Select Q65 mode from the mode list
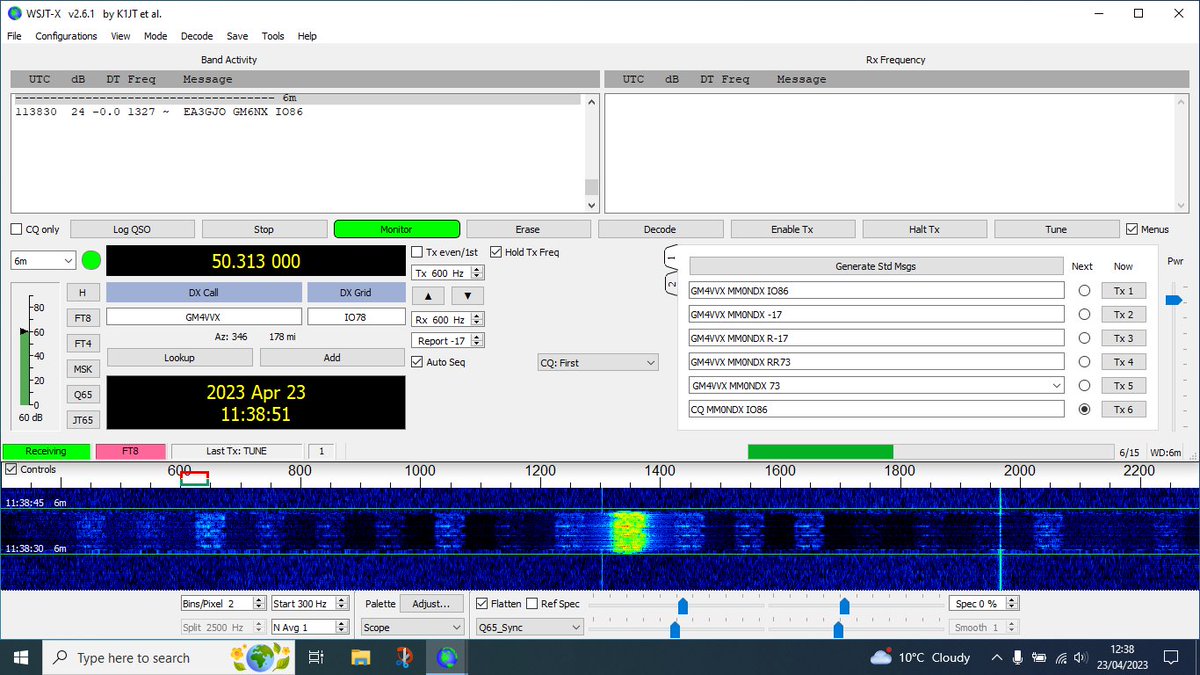 pyautogui.click(x=83, y=394)
